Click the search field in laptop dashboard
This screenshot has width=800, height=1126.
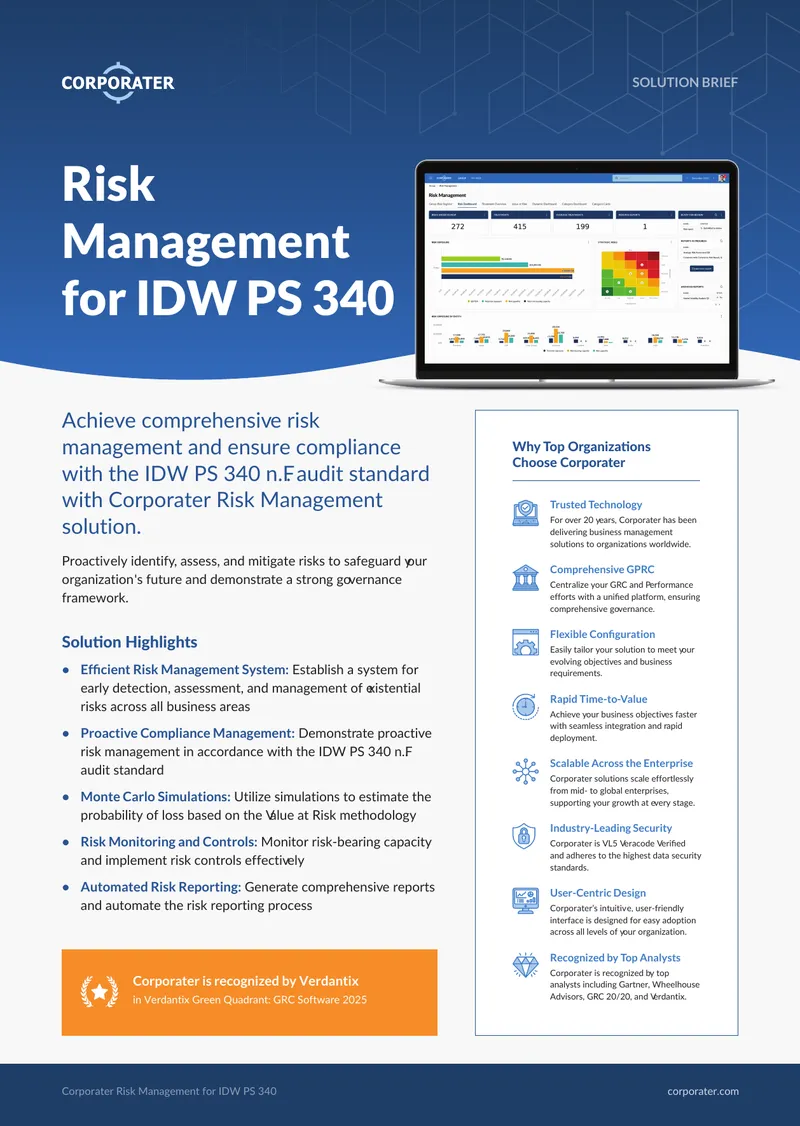coord(647,177)
